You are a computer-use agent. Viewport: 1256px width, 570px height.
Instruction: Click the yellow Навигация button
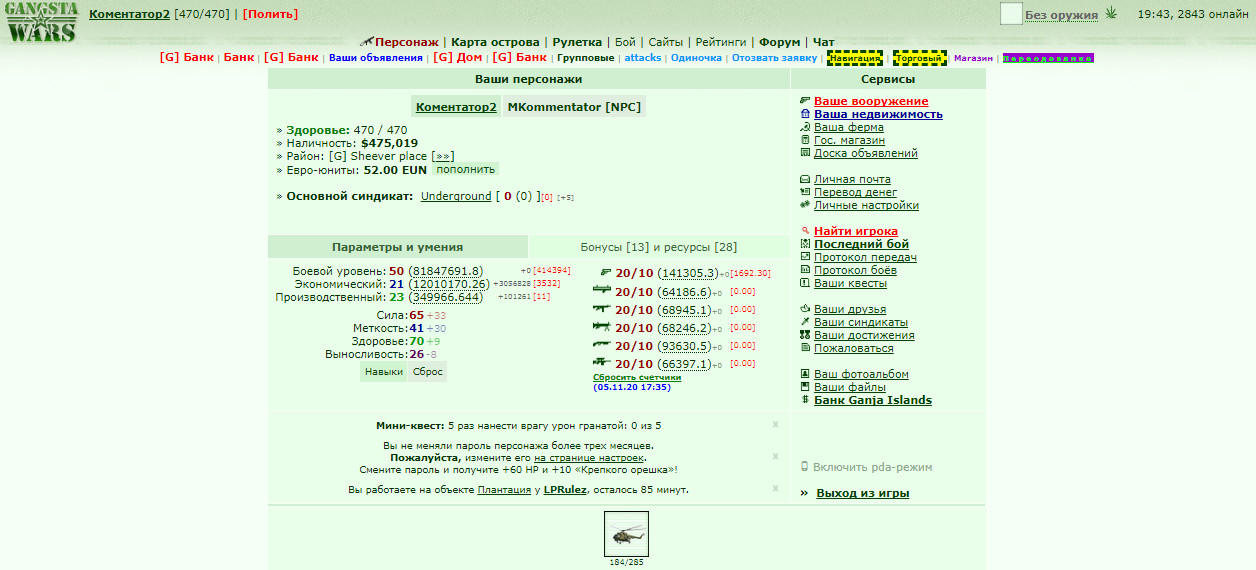(855, 58)
